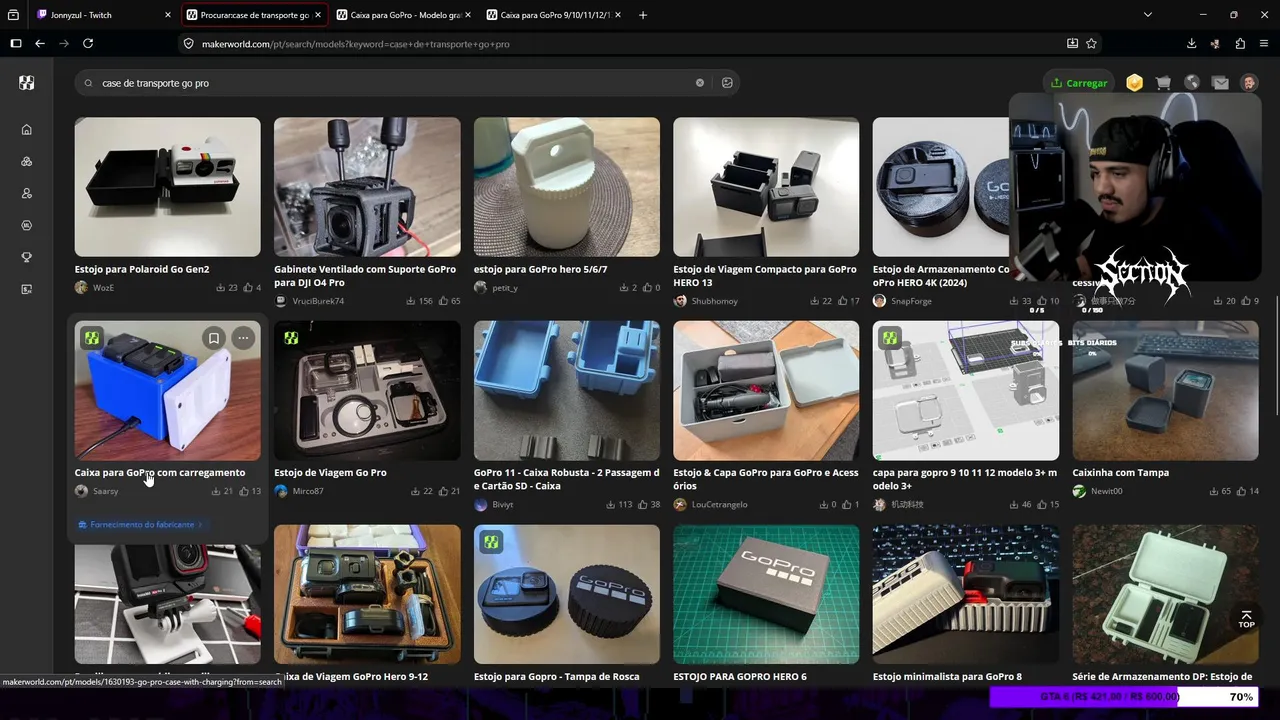Go back to the previous page

pyautogui.click(x=40, y=44)
